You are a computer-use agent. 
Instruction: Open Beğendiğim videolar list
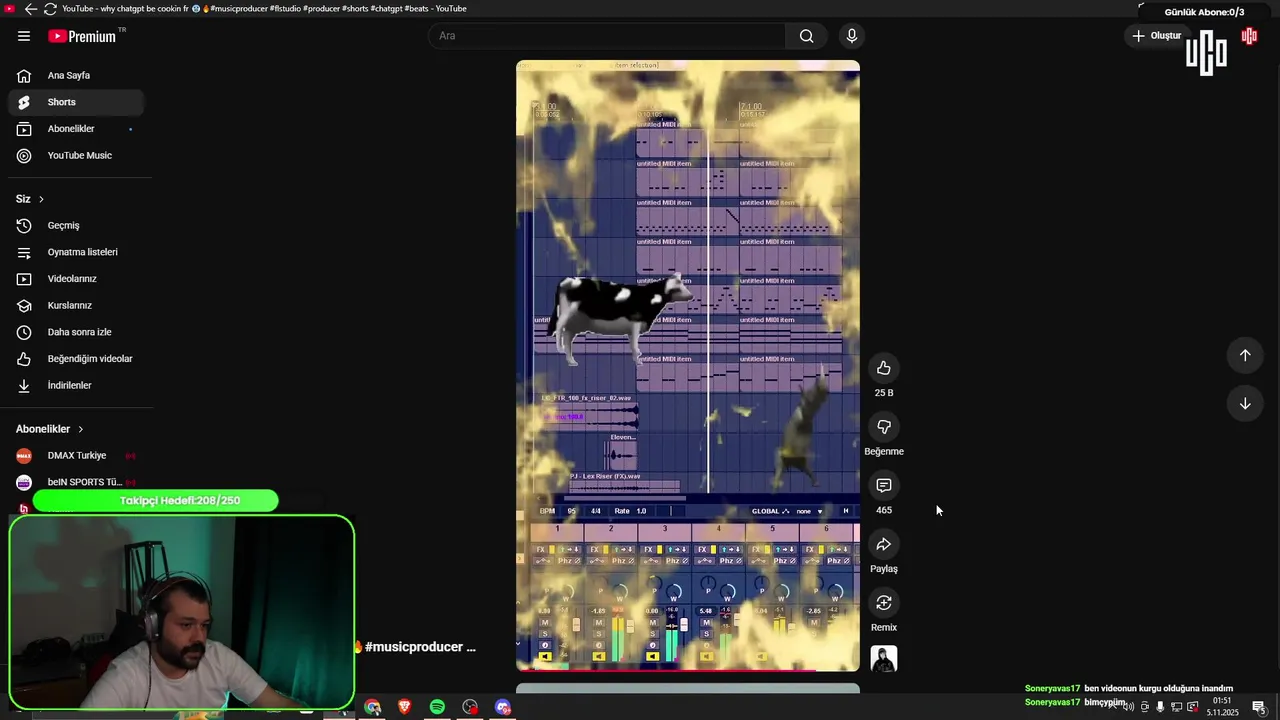tap(76, 359)
